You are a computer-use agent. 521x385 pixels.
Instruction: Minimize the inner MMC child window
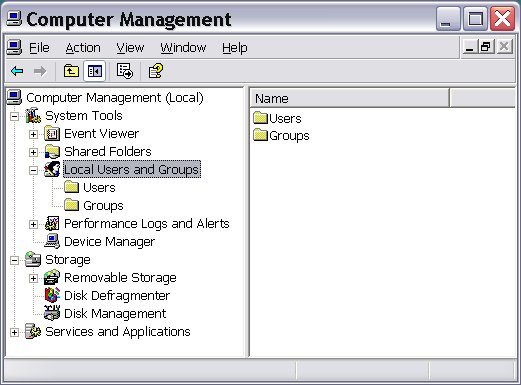470,47
